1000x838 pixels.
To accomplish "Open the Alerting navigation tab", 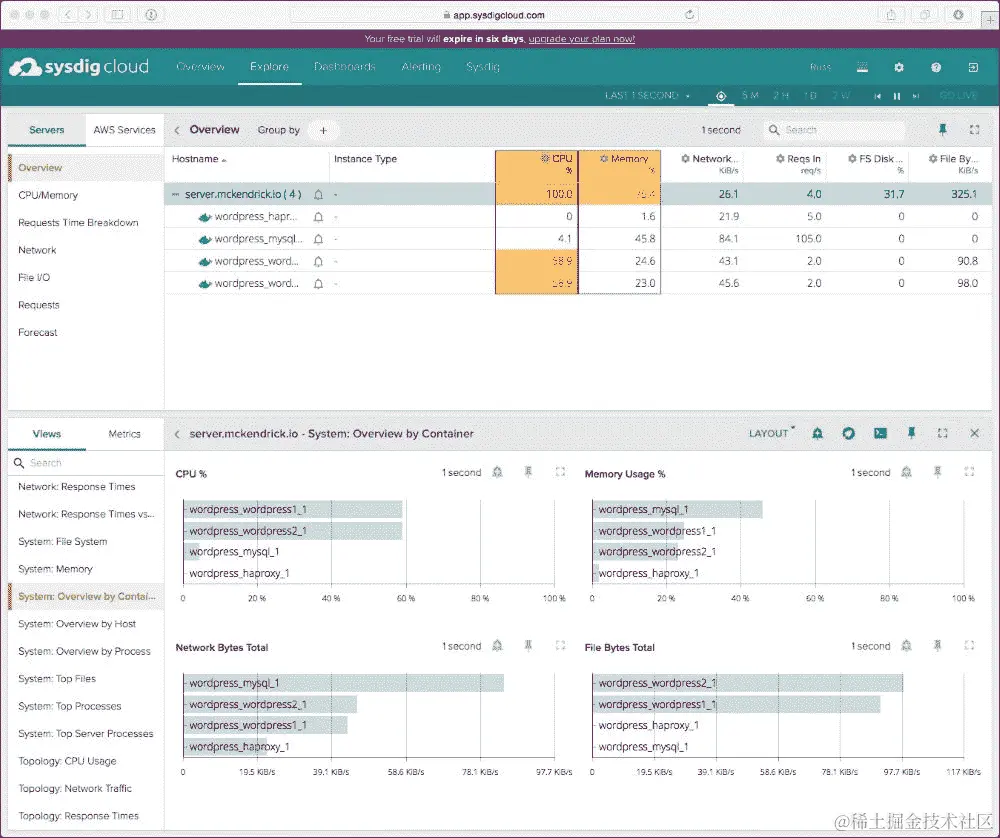I will 421,67.
